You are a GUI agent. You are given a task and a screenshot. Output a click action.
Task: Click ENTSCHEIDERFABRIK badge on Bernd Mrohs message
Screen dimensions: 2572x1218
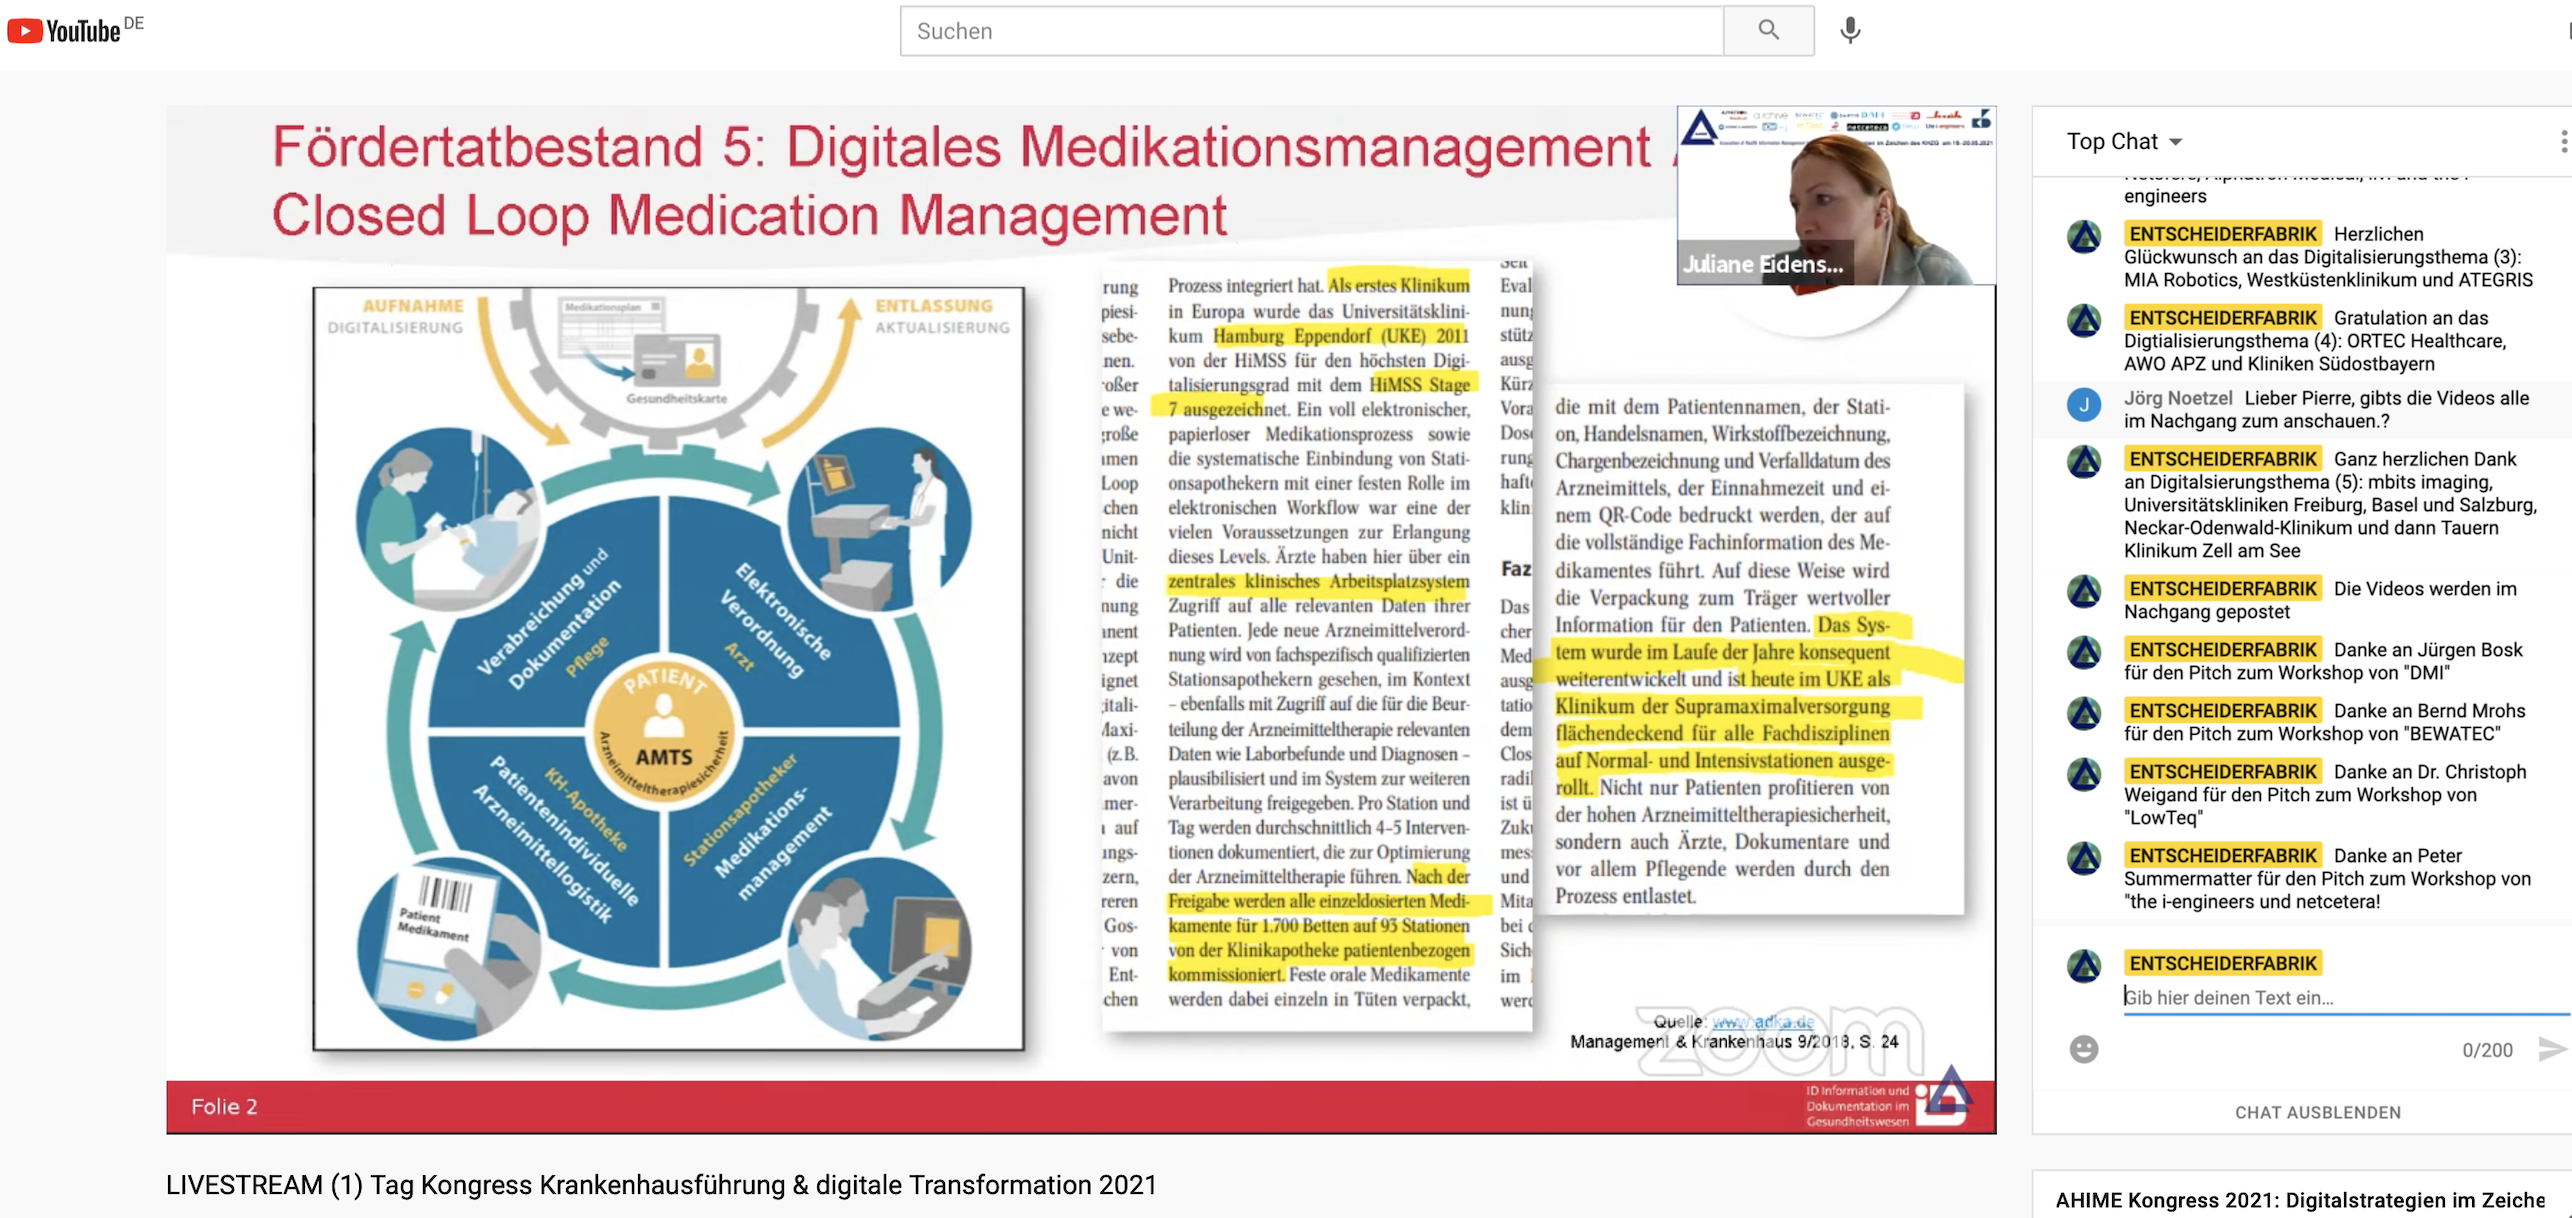pos(2222,711)
